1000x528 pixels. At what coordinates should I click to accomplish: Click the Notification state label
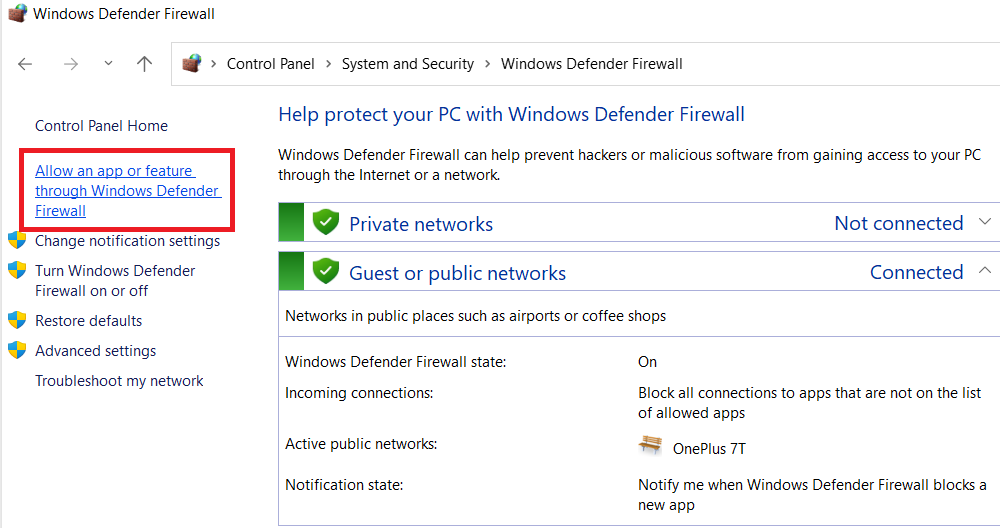[x=344, y=485]
